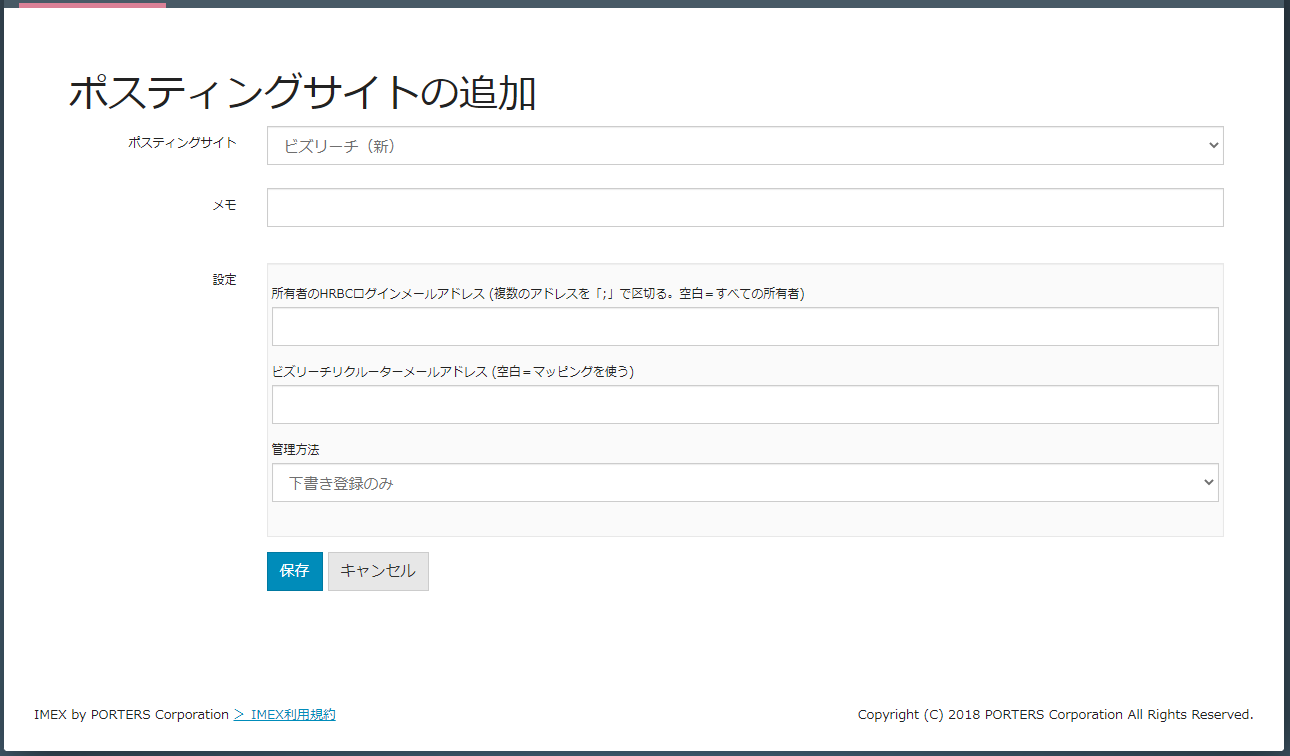Expand the 管理方法 dropdown showing 下書き登録のみ

pyautogui.click(x=744, y=483)
